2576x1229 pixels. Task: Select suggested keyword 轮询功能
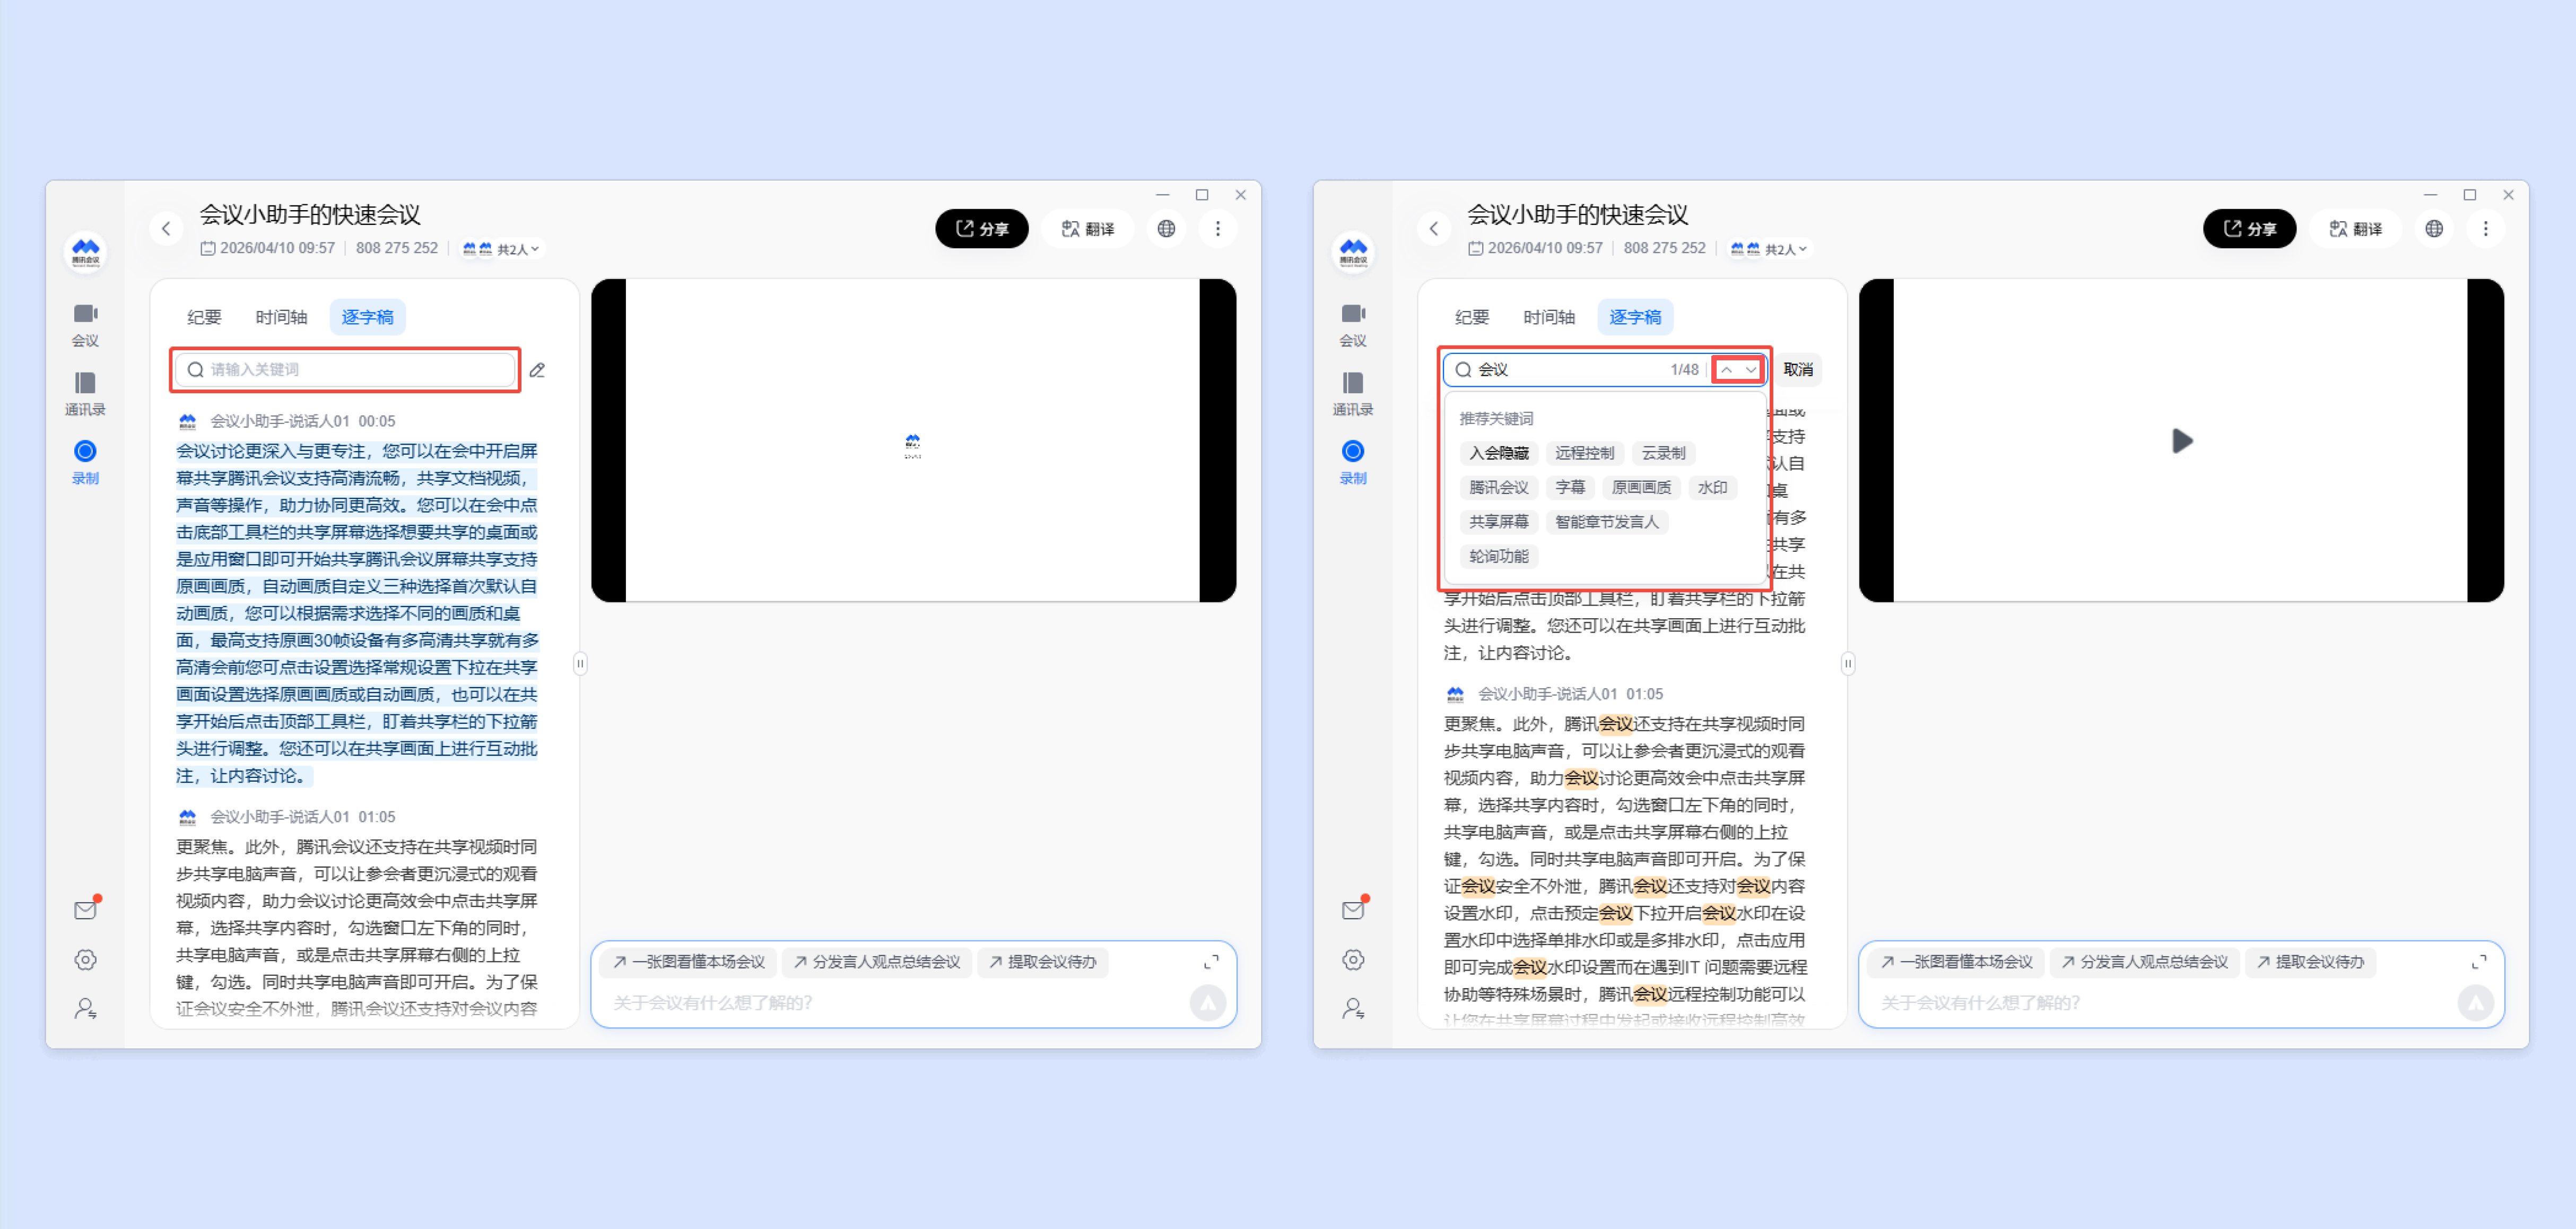1498,556
